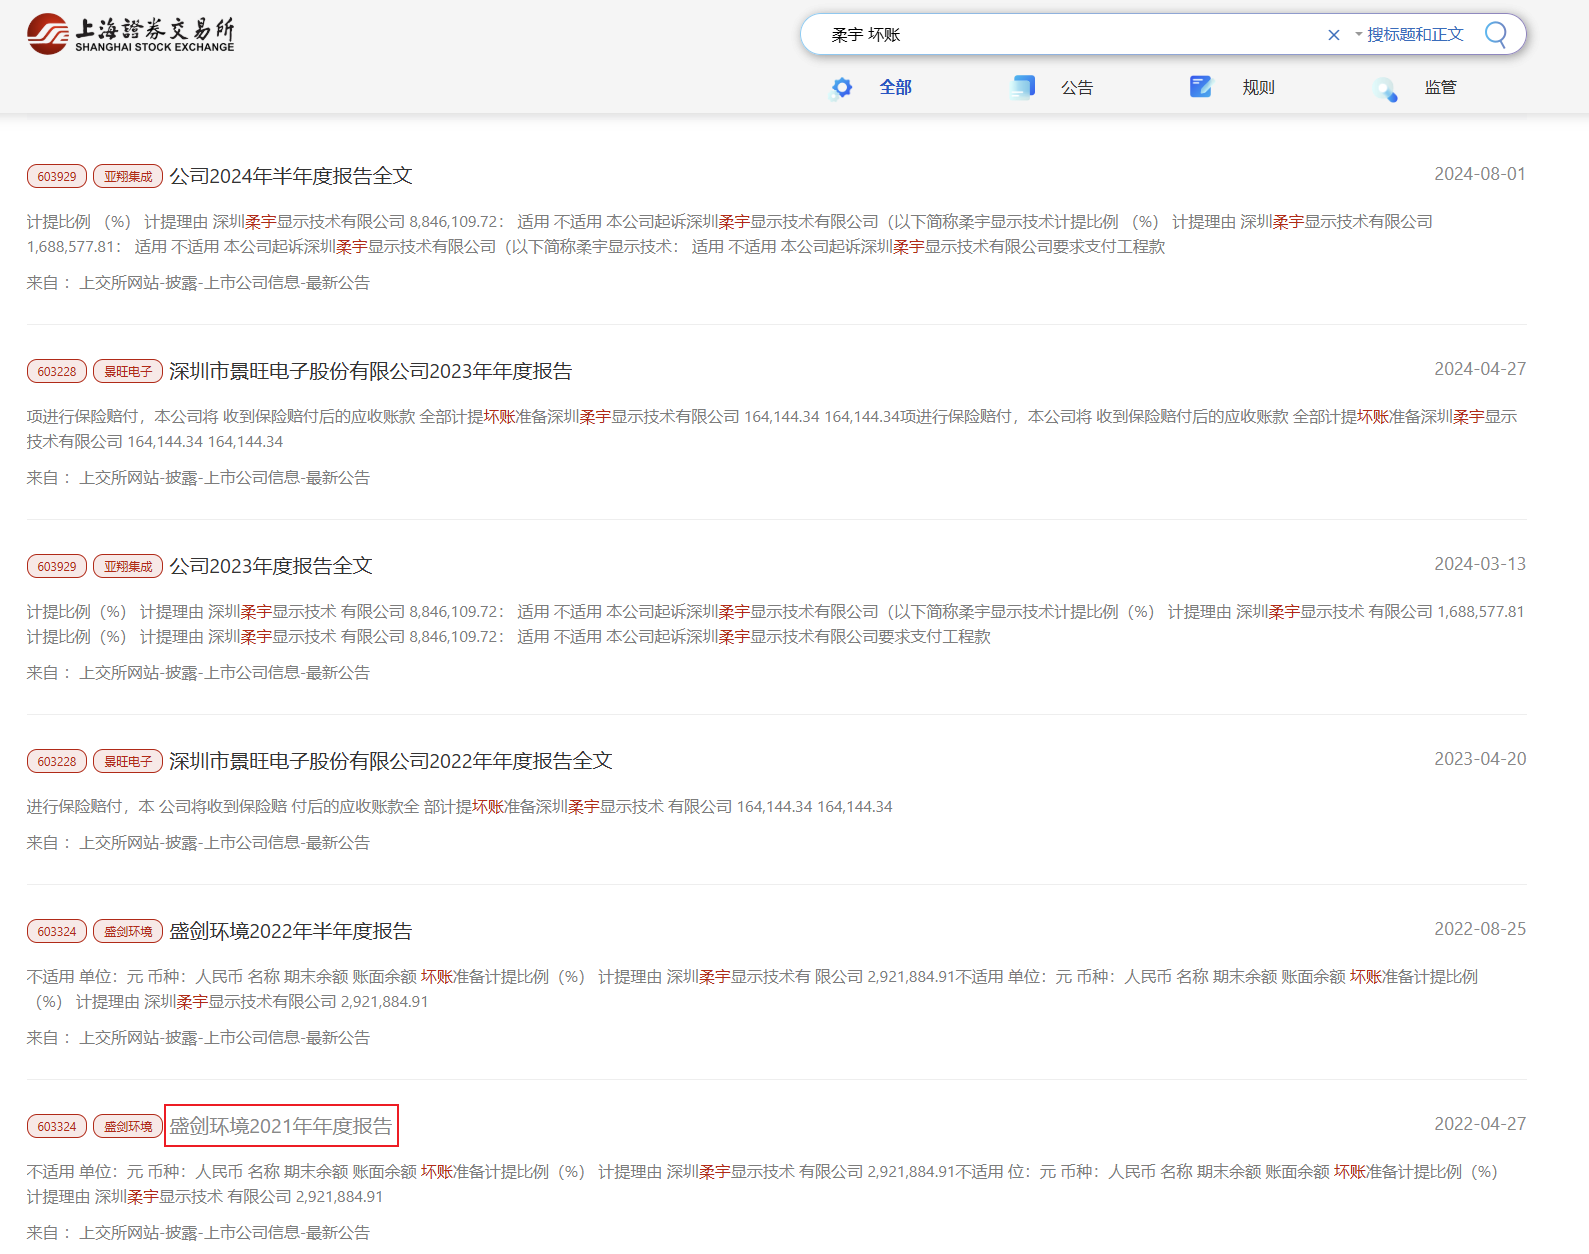Click 603324 tag on 2022年半年度报告 result
This screenshot has width=1589, height=1254.
pyautogui.click(x=57, y=931)
